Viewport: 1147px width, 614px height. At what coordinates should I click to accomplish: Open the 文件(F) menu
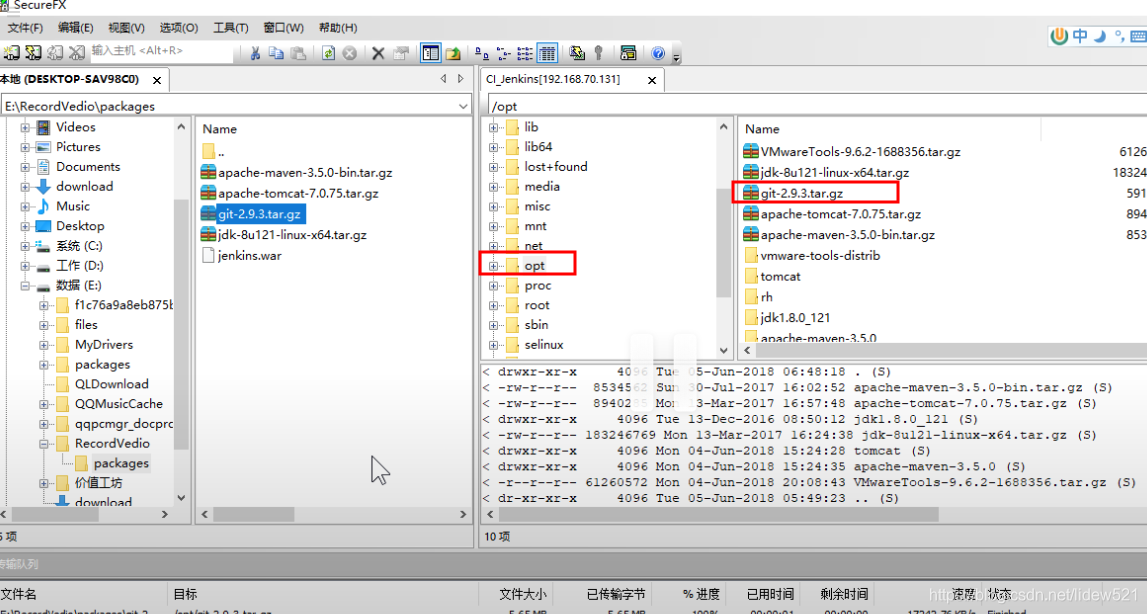tap(25, 28)
